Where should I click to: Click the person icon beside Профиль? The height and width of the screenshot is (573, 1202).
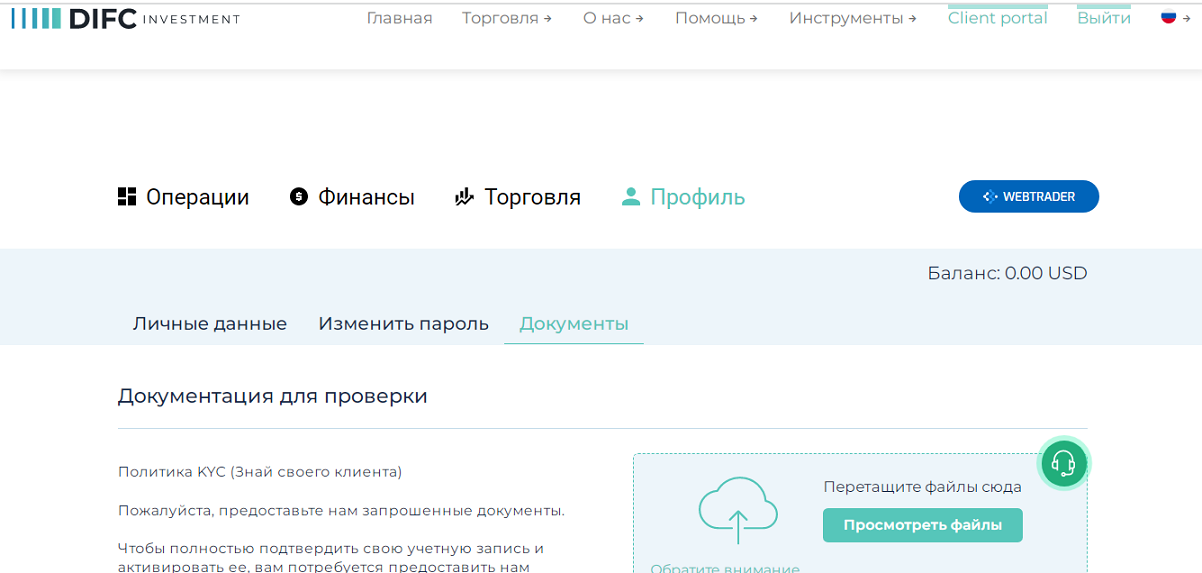[630, 197]
